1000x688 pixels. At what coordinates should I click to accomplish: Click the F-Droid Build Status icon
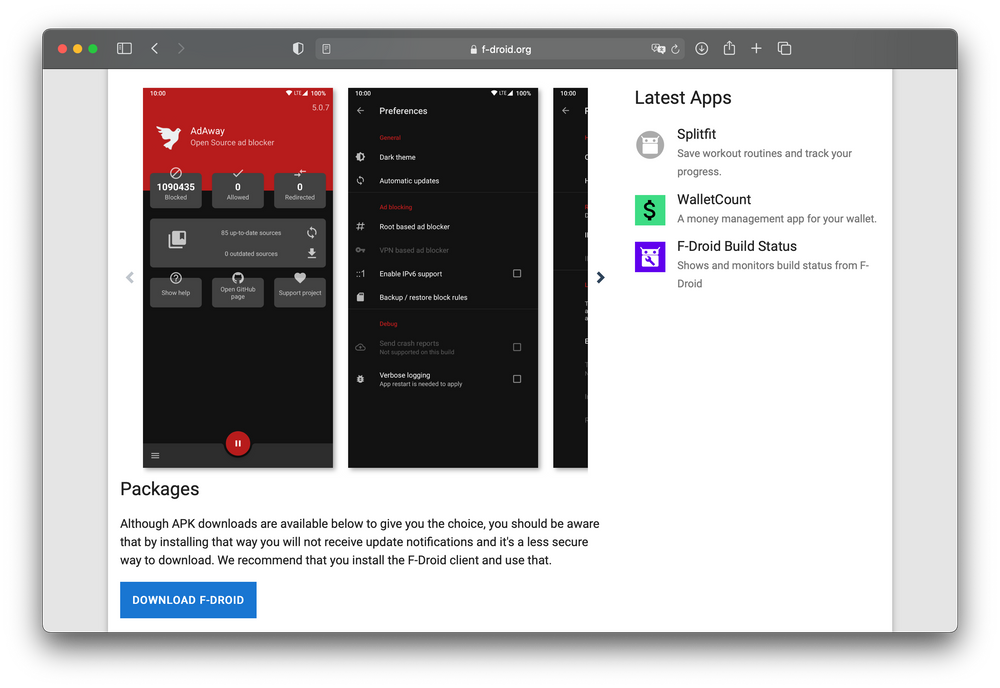point(650,257)
